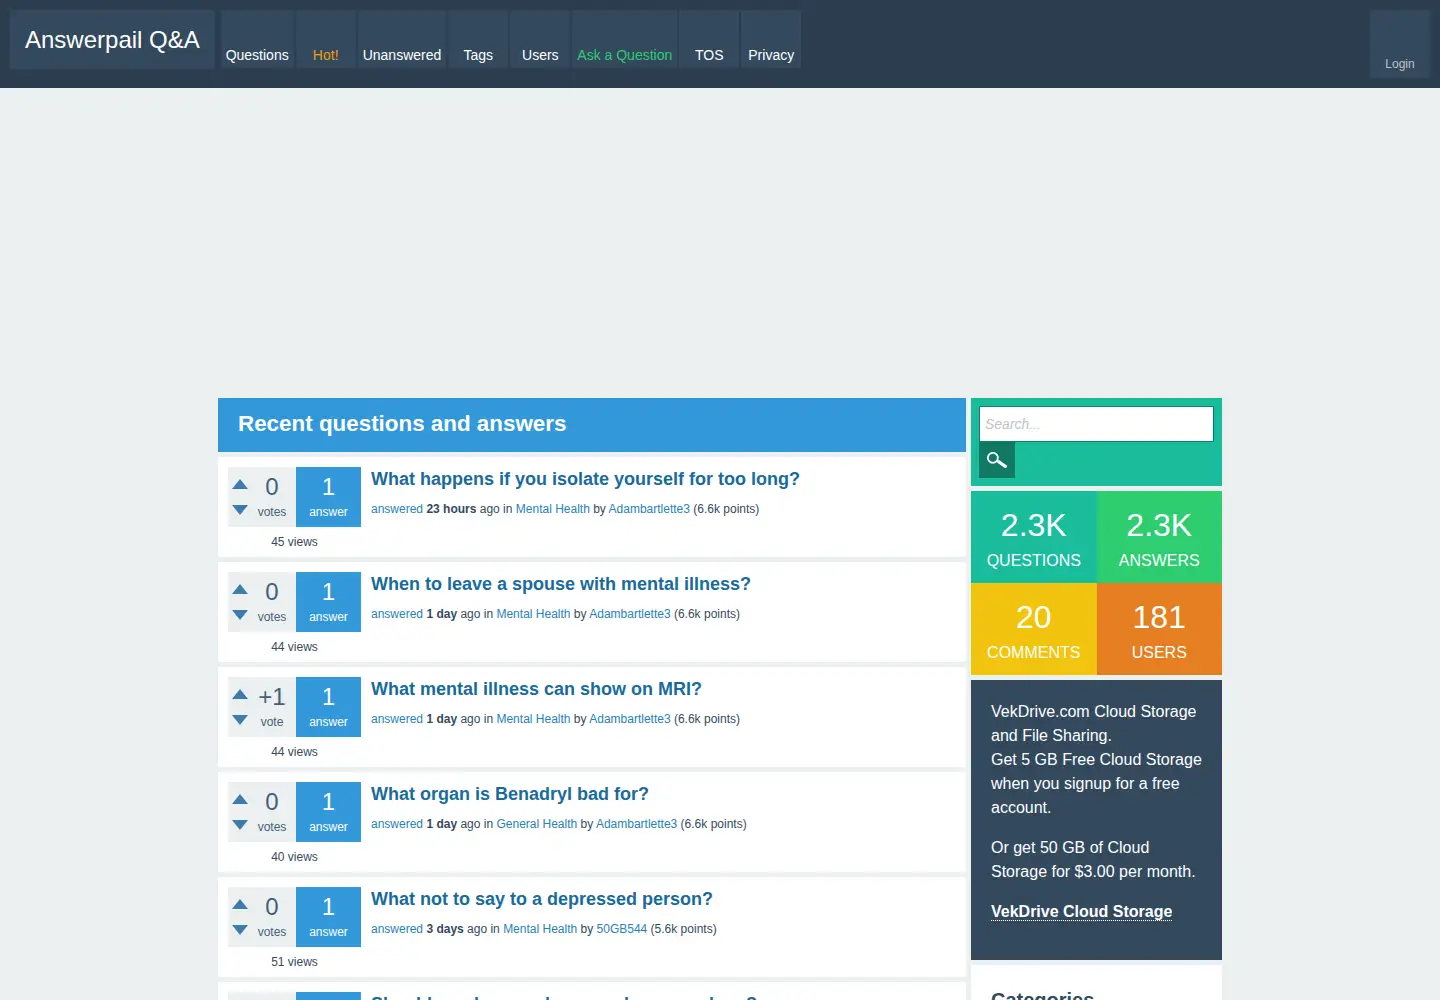Image resolution: width=1440 pixels, height=1000 pixels.
Task: Click 'answered' link on Benadryl question
Action: coord(397,824)
